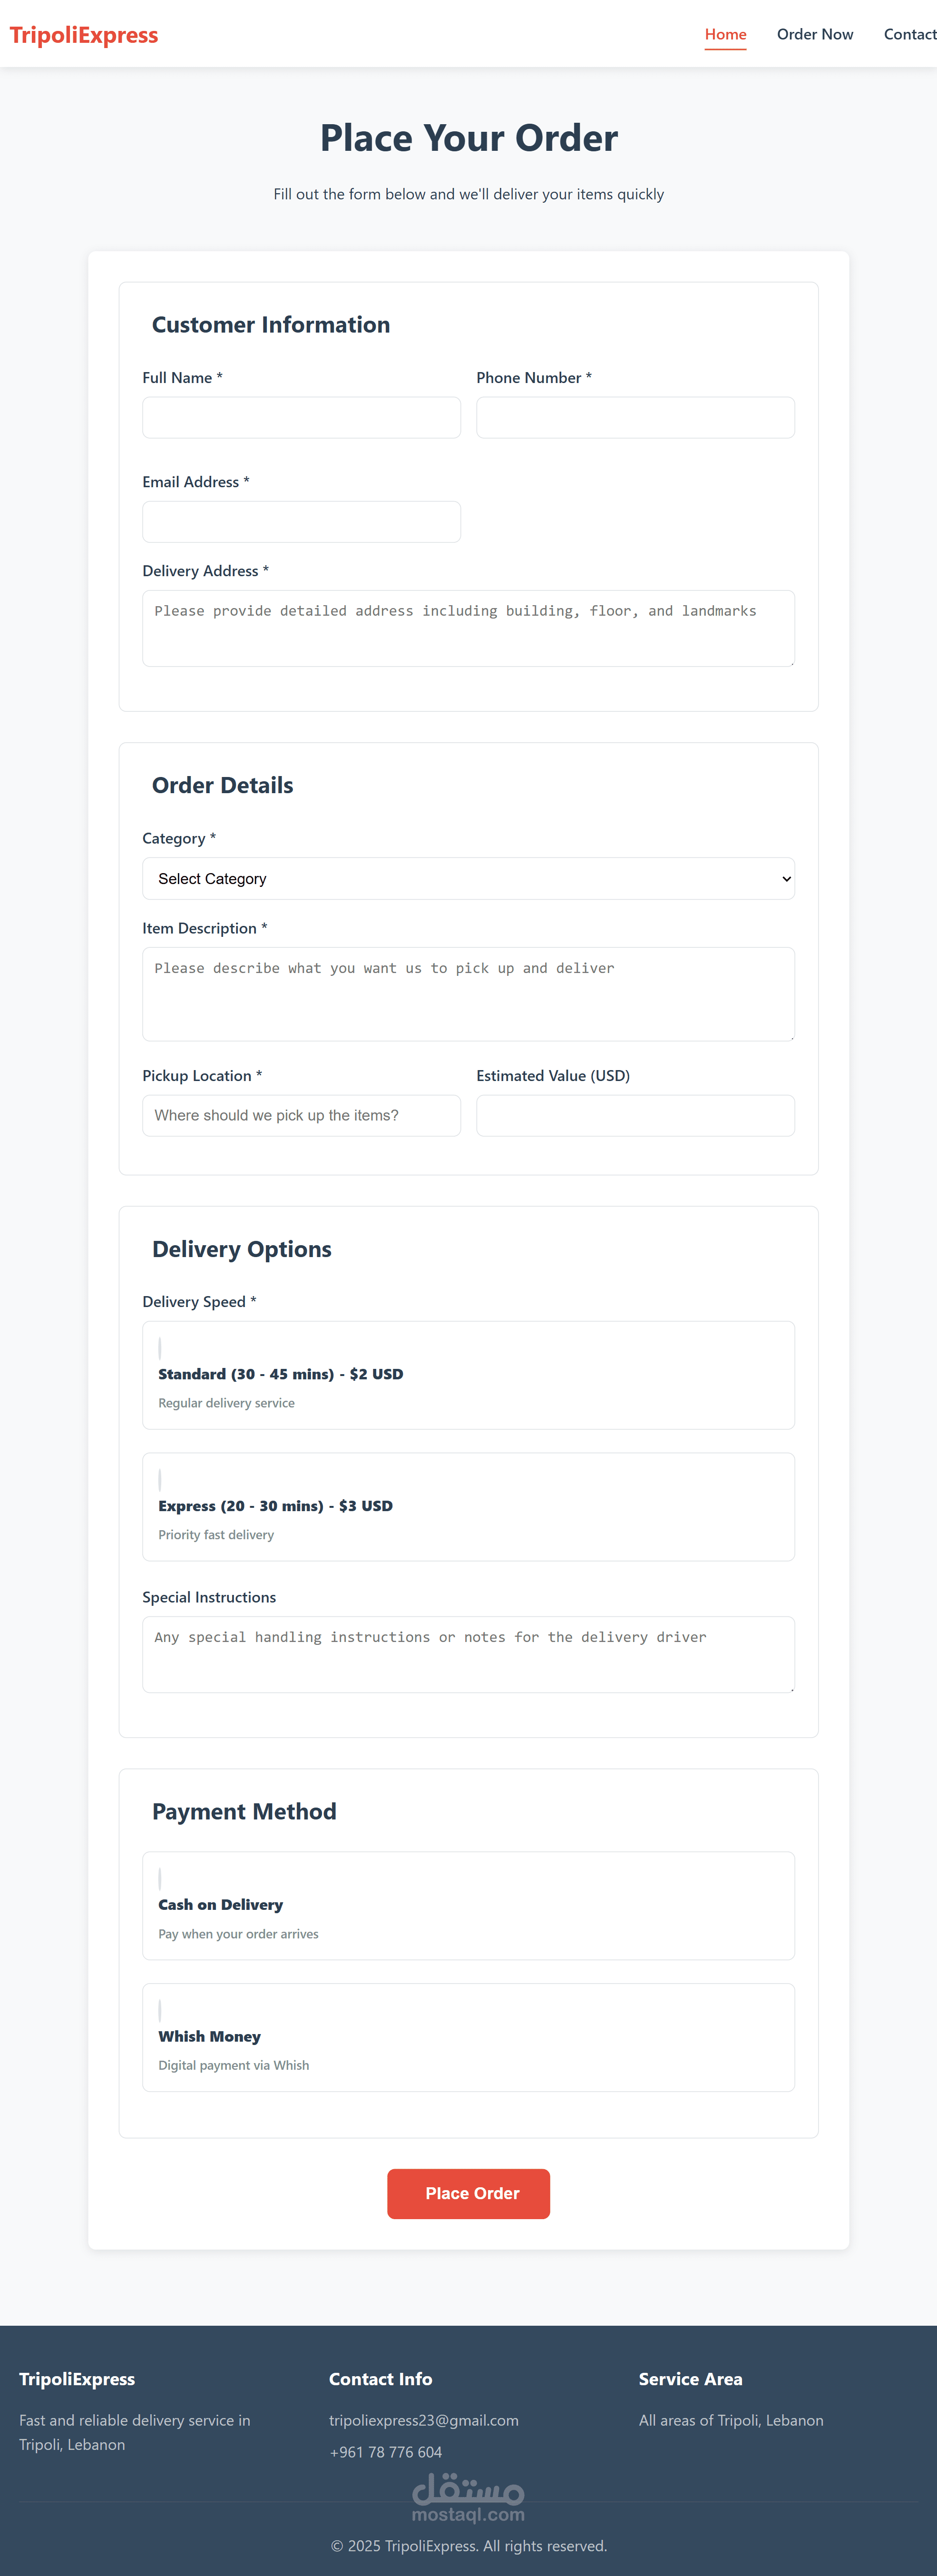This screenshot has height=2576, width=937.
Task: Click the Estimated Value (USD) field
Action: coord(635,1115)
